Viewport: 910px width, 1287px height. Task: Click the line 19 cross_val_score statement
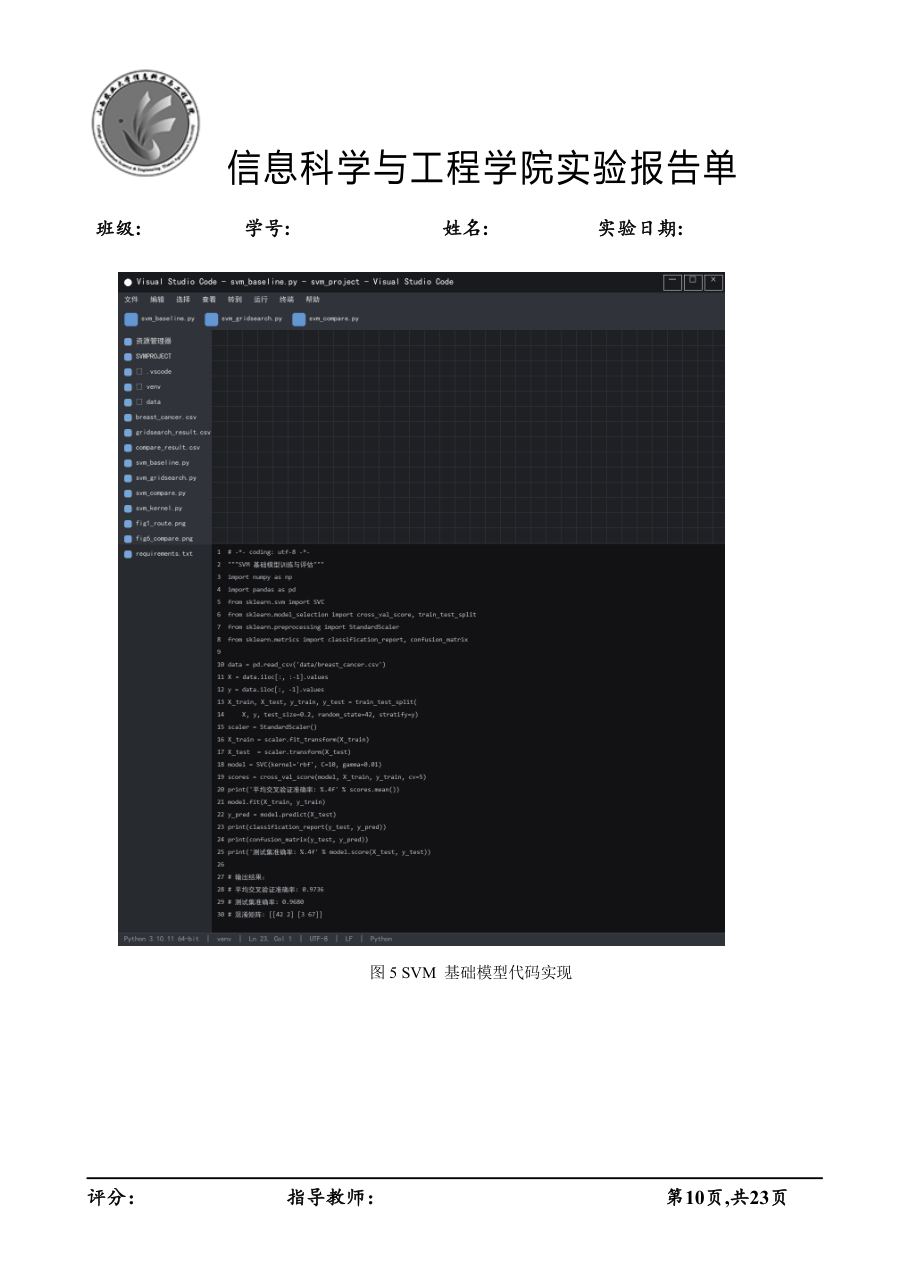click(x=327, y=777)
